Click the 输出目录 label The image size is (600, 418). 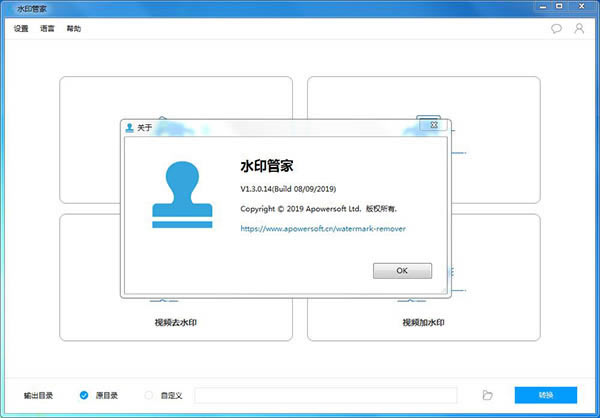[x=38, y=395]
